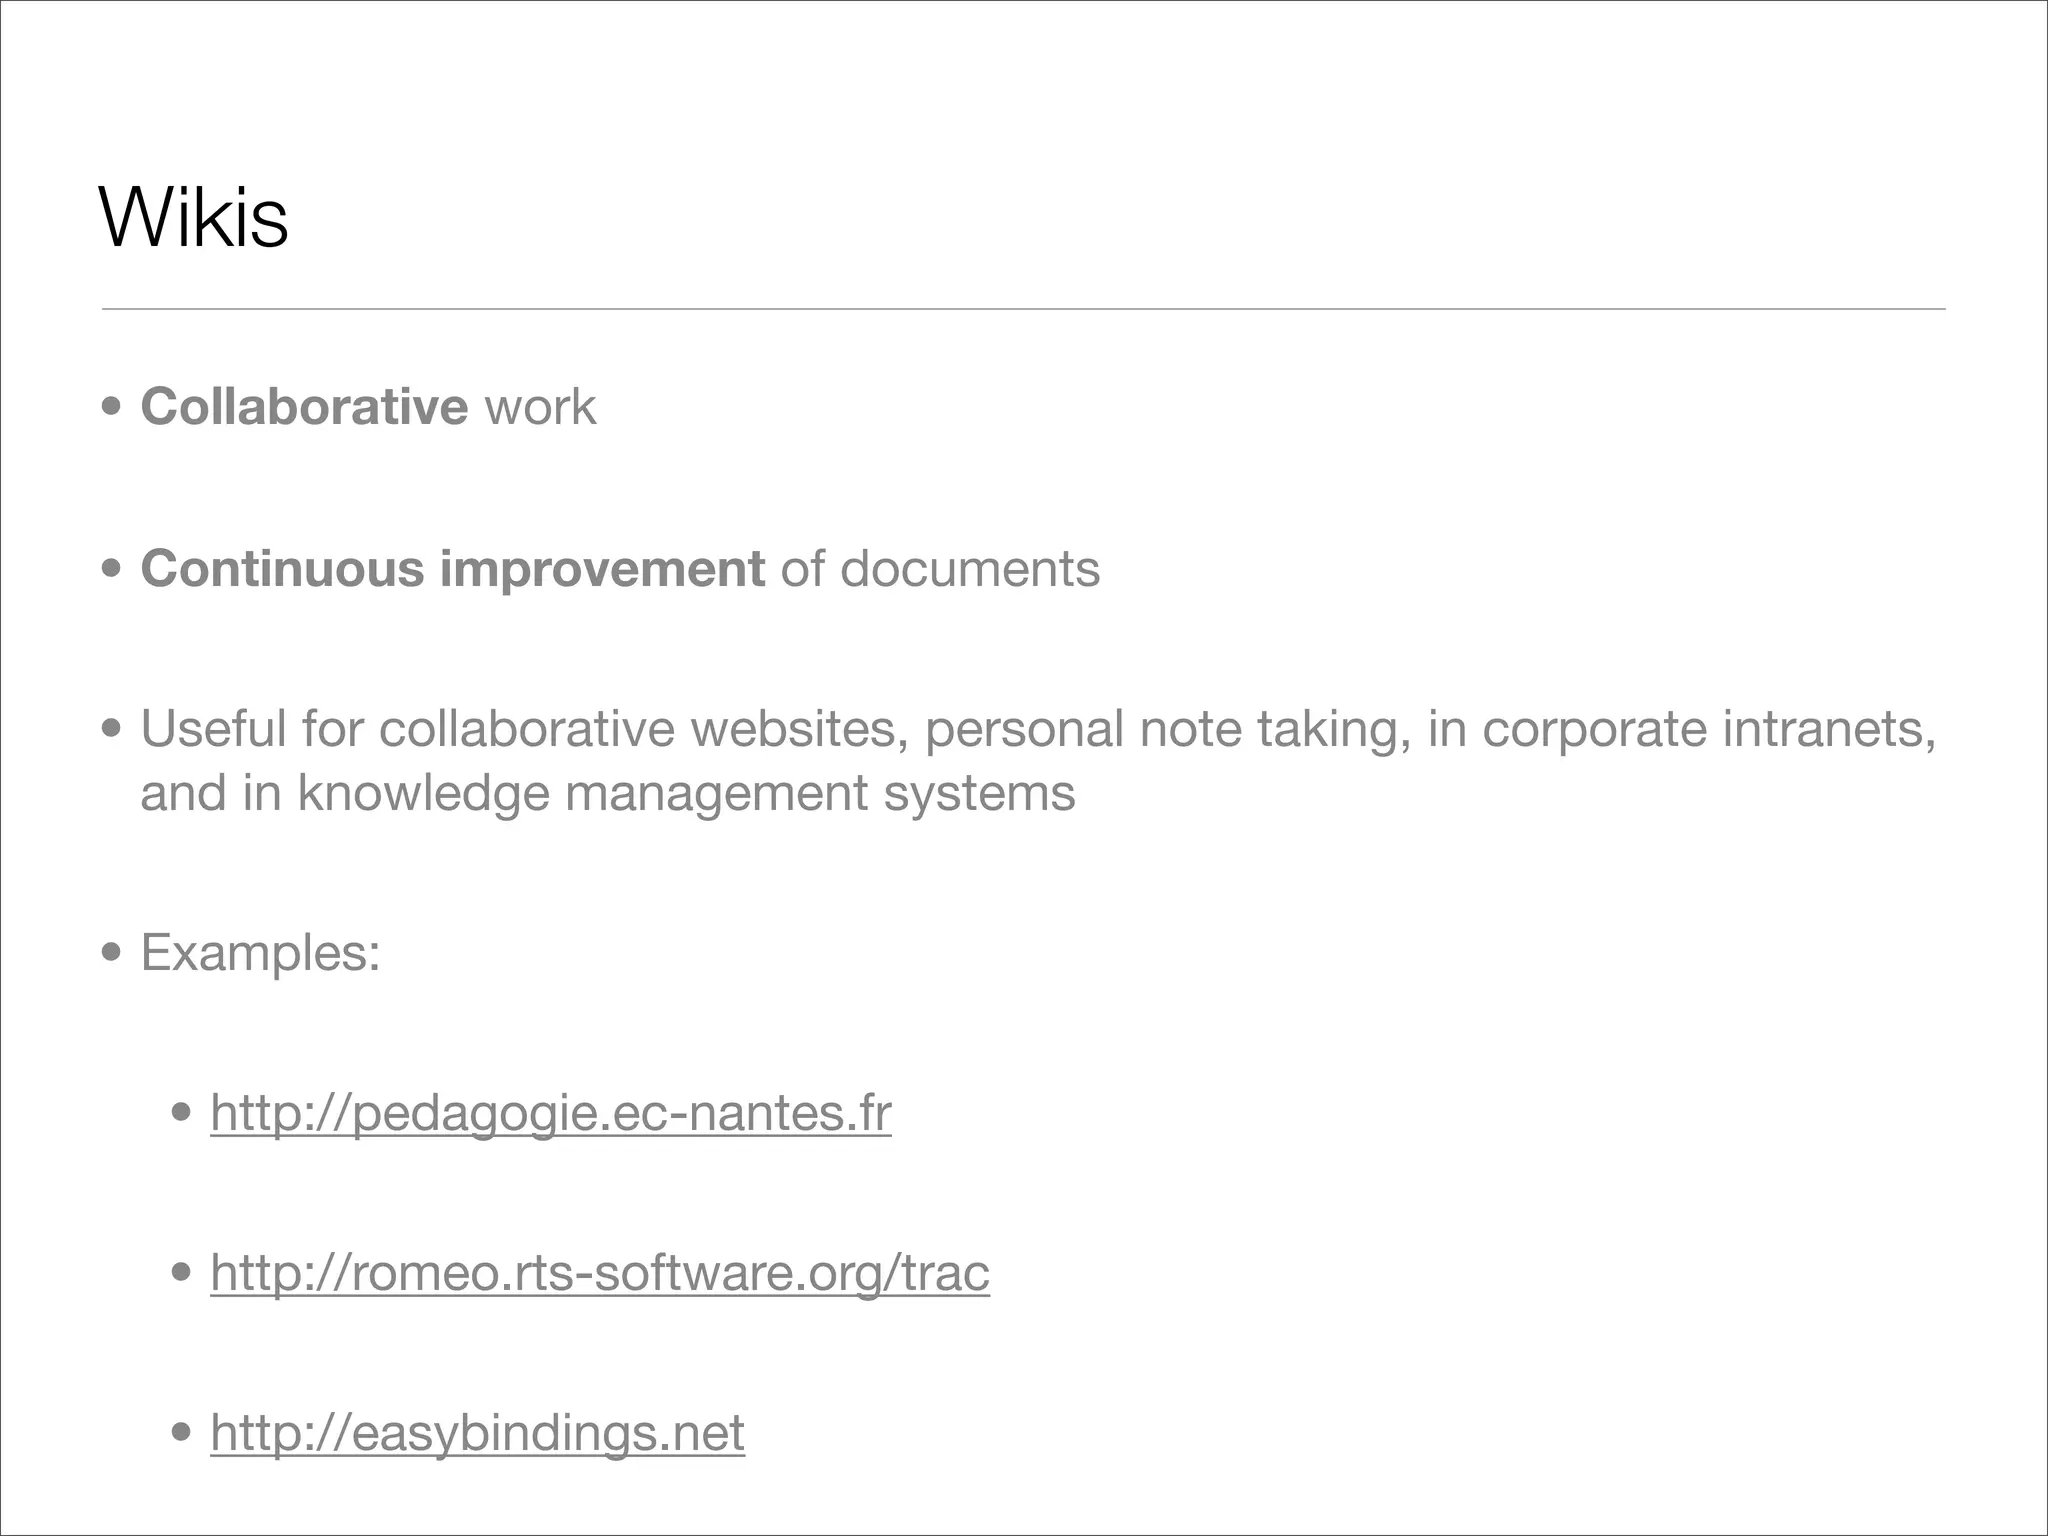Click the 'of documents' text
Screen dimensions: 2048x1536
tap(940, 569)
